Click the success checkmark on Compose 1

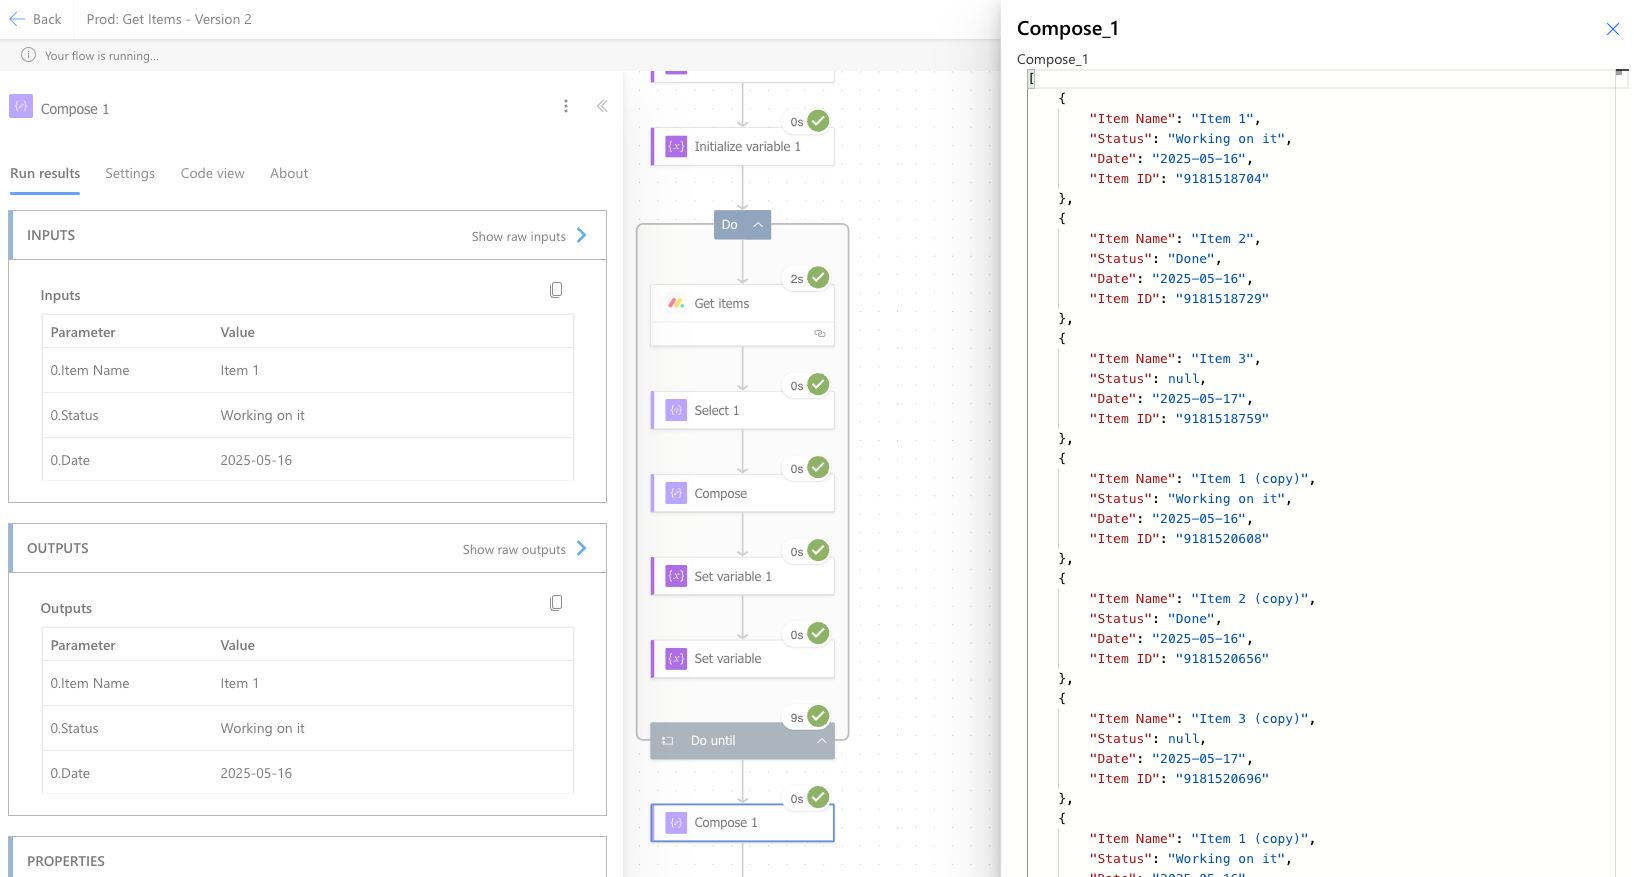(x=818, y=797)
